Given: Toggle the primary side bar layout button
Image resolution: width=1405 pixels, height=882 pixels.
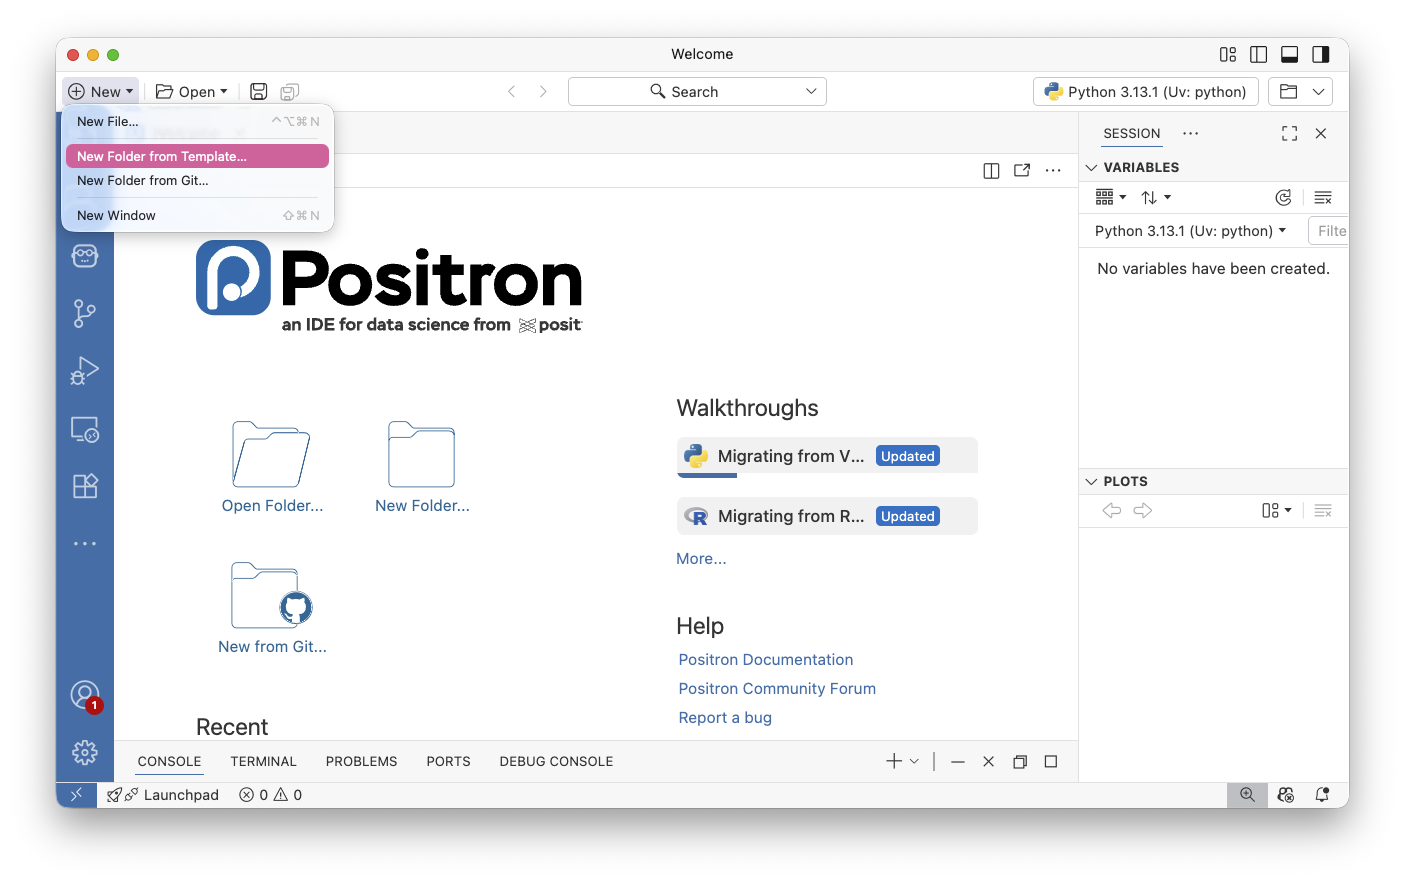Looking at the screenshot, I should click(x=1259, y=55).
